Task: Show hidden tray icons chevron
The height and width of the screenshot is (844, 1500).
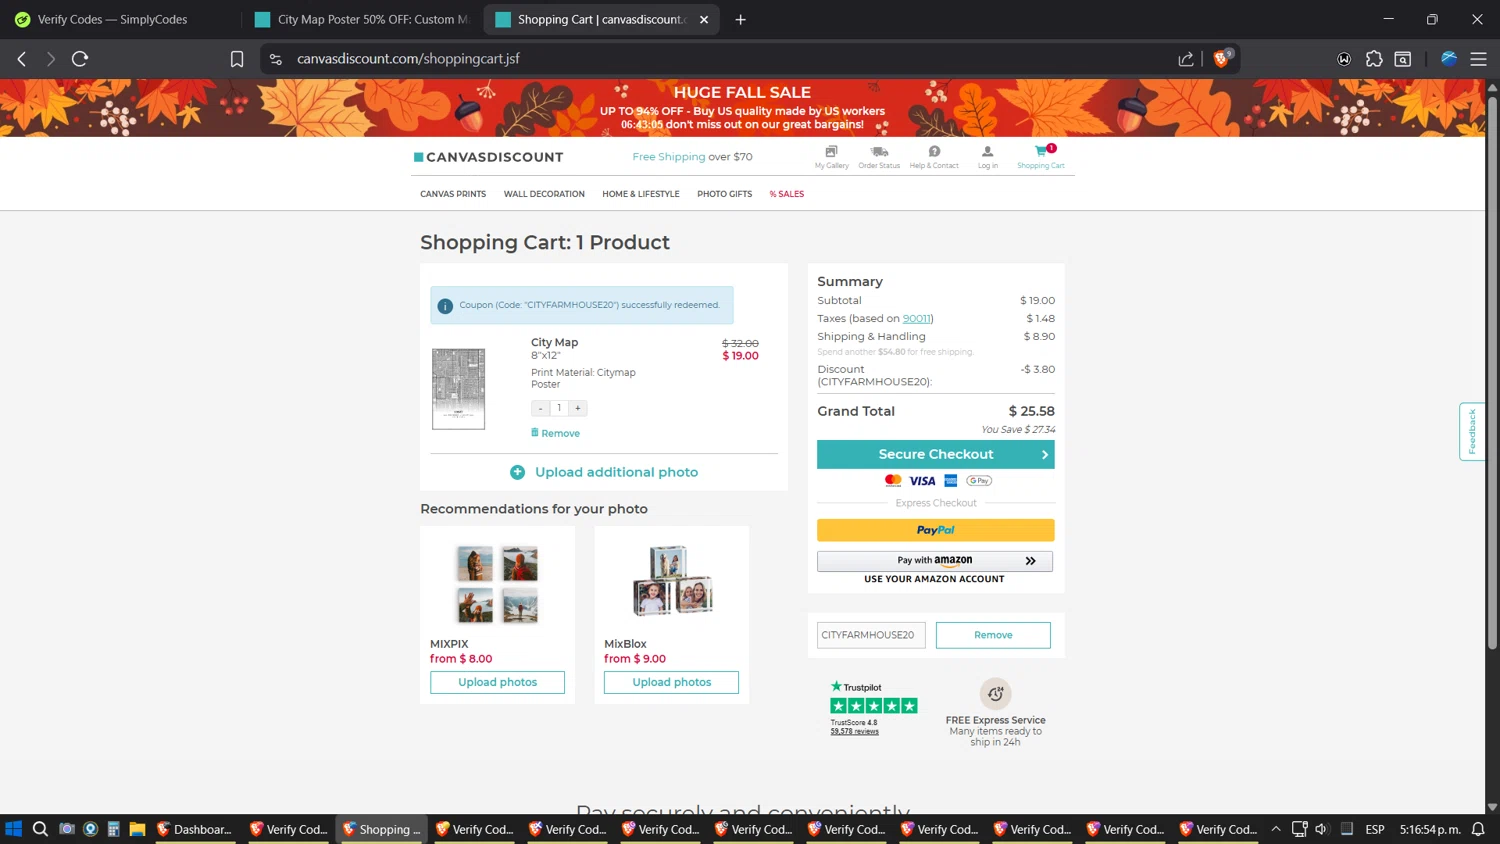Action: tap(1276, 829)
